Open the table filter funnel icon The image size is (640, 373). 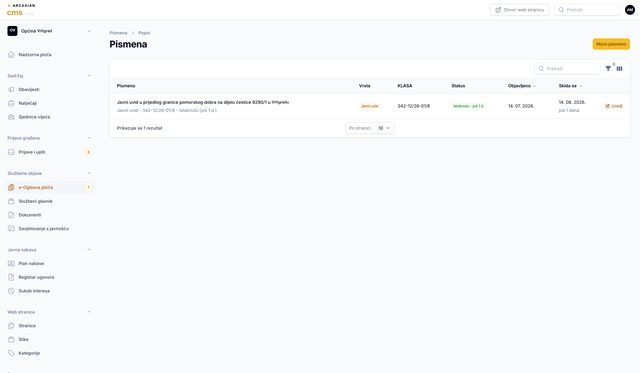[x=608, y=69]
